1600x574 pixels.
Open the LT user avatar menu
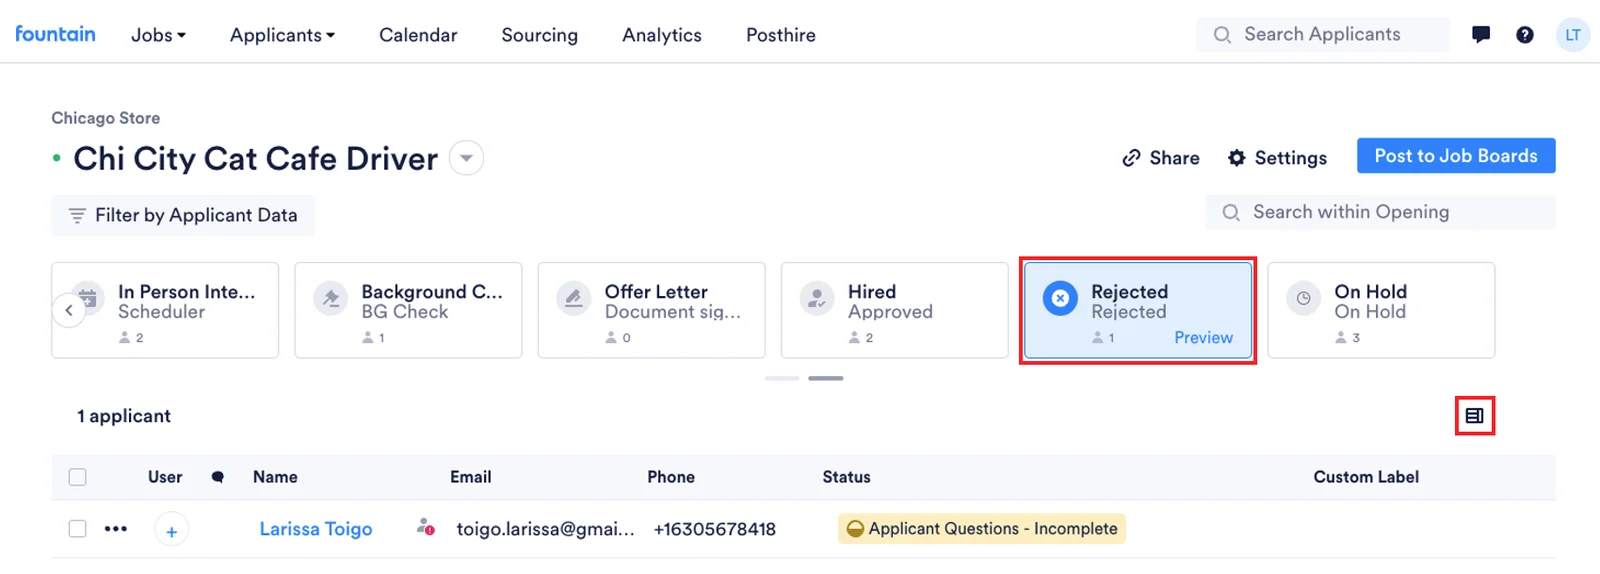[1573, 34]
